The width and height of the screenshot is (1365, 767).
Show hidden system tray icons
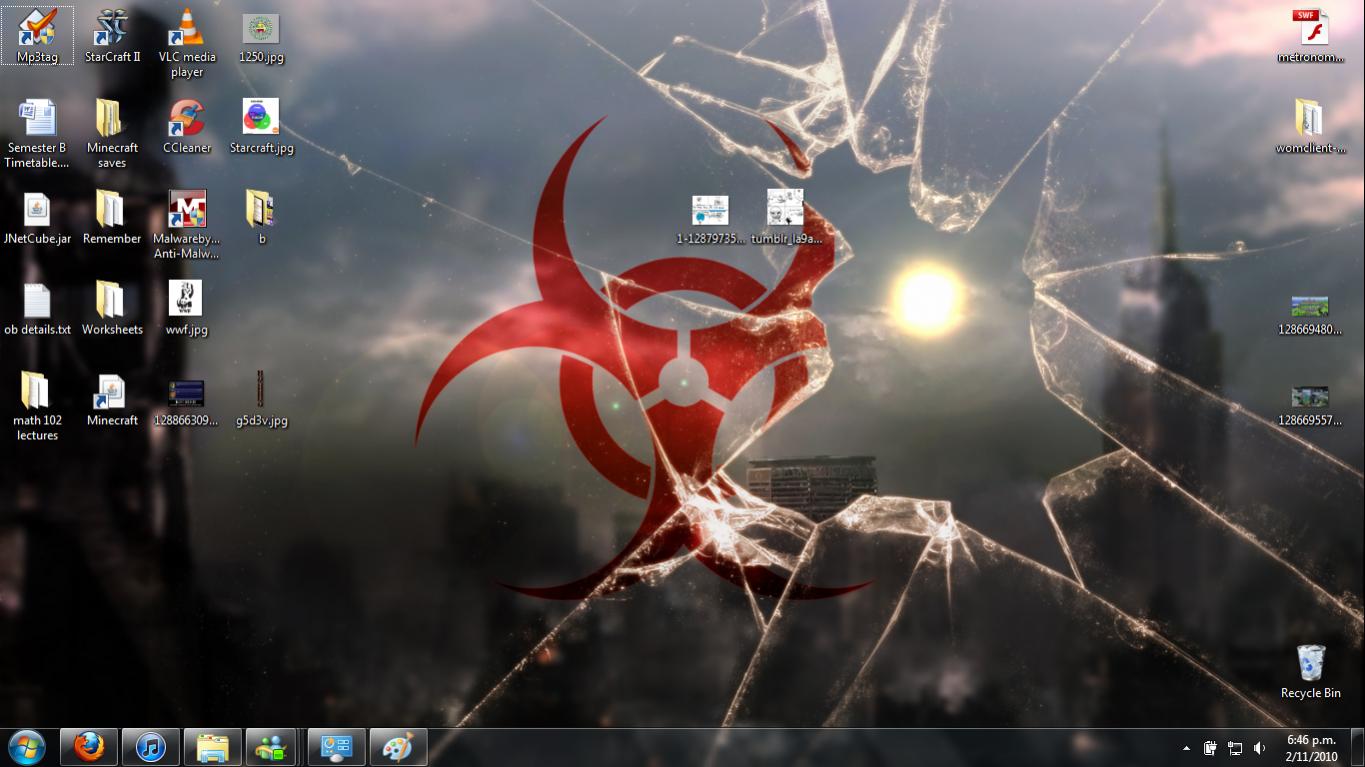tap(1186, 748)
